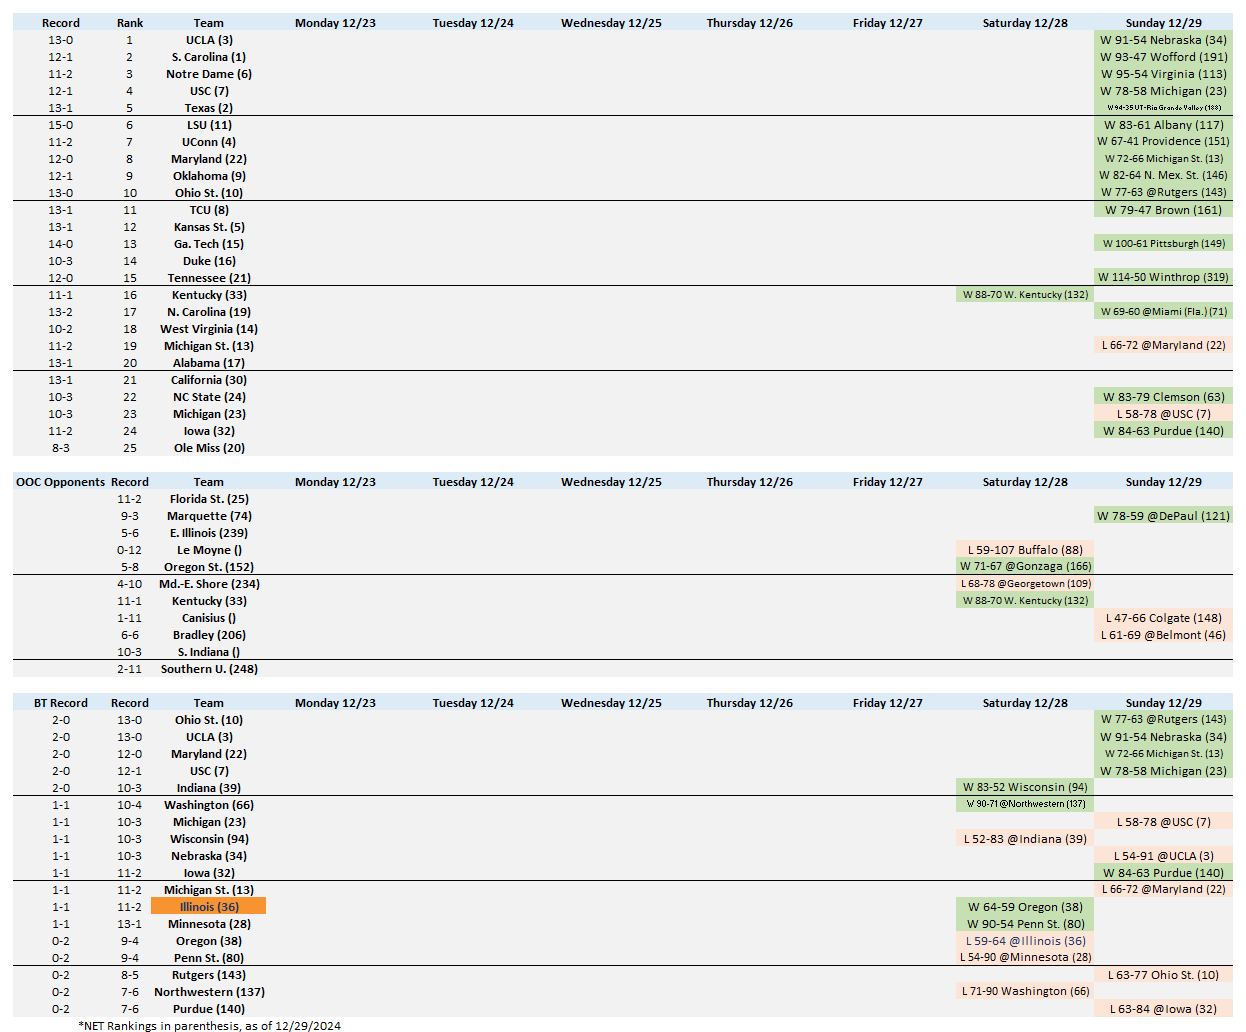Select the W 71-67 @Gonzaga result

point(1025,566)
